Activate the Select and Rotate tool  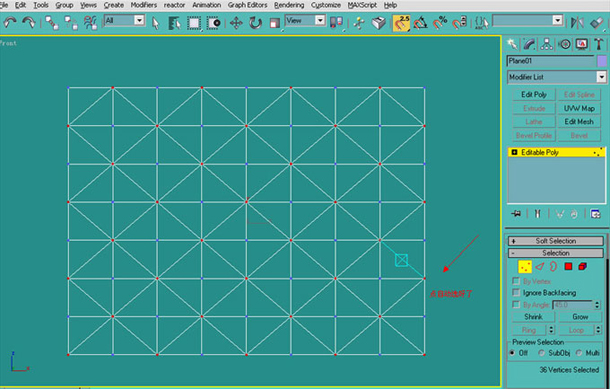point(255,23)
